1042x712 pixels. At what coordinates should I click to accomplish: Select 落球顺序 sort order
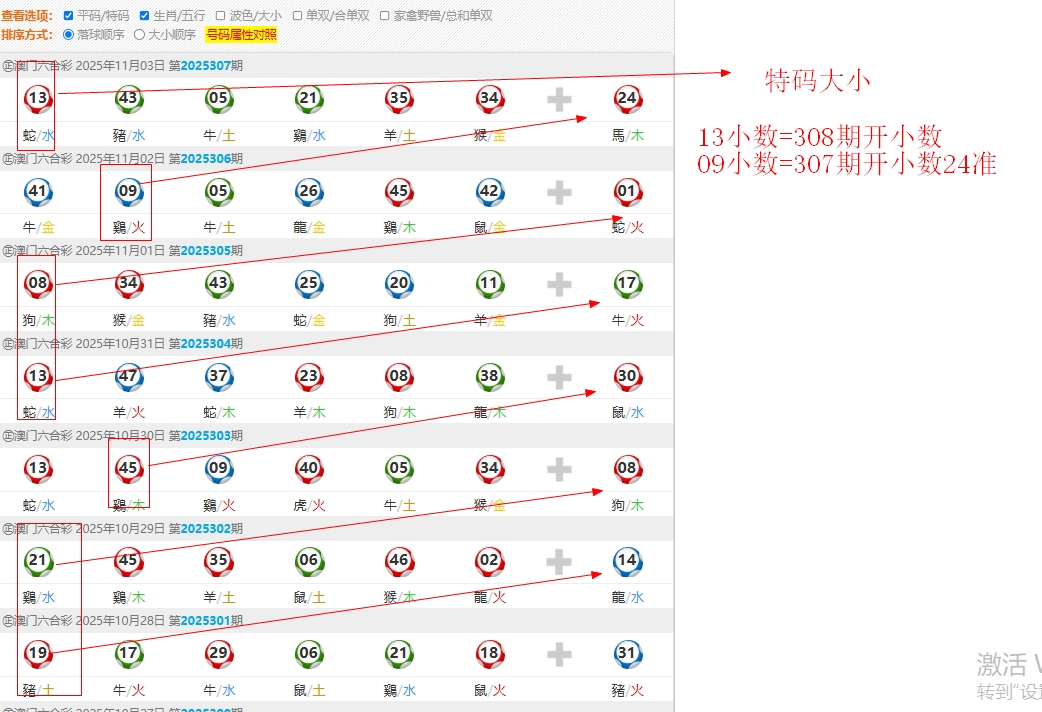click(68, 34)
